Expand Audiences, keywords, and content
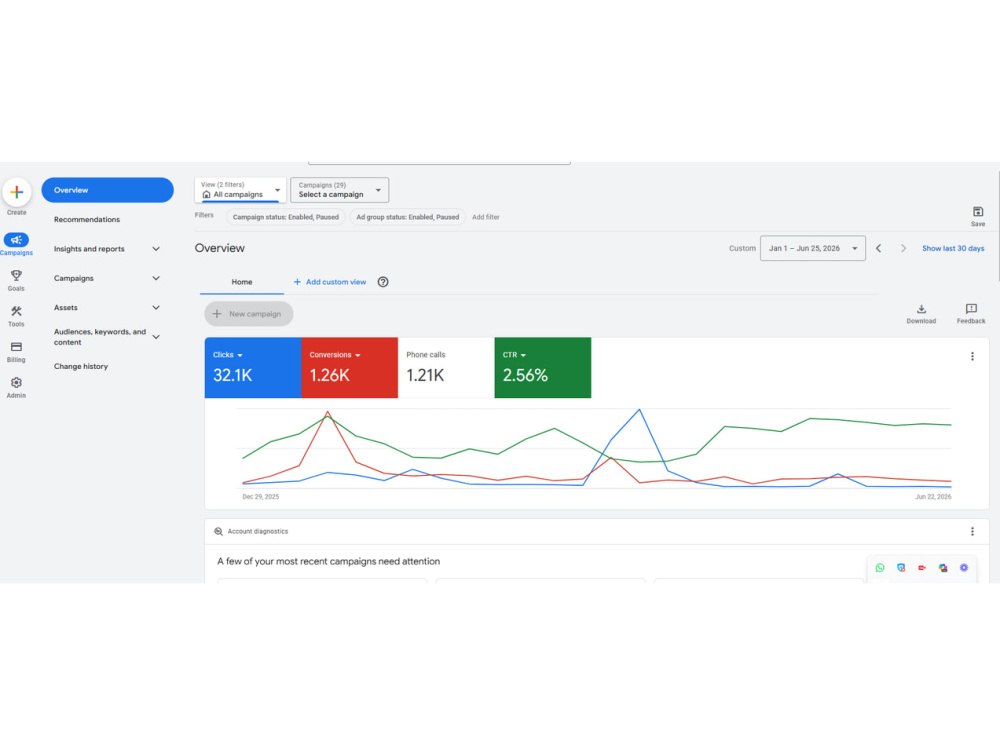1000x749 pixels. coord(156,337)
